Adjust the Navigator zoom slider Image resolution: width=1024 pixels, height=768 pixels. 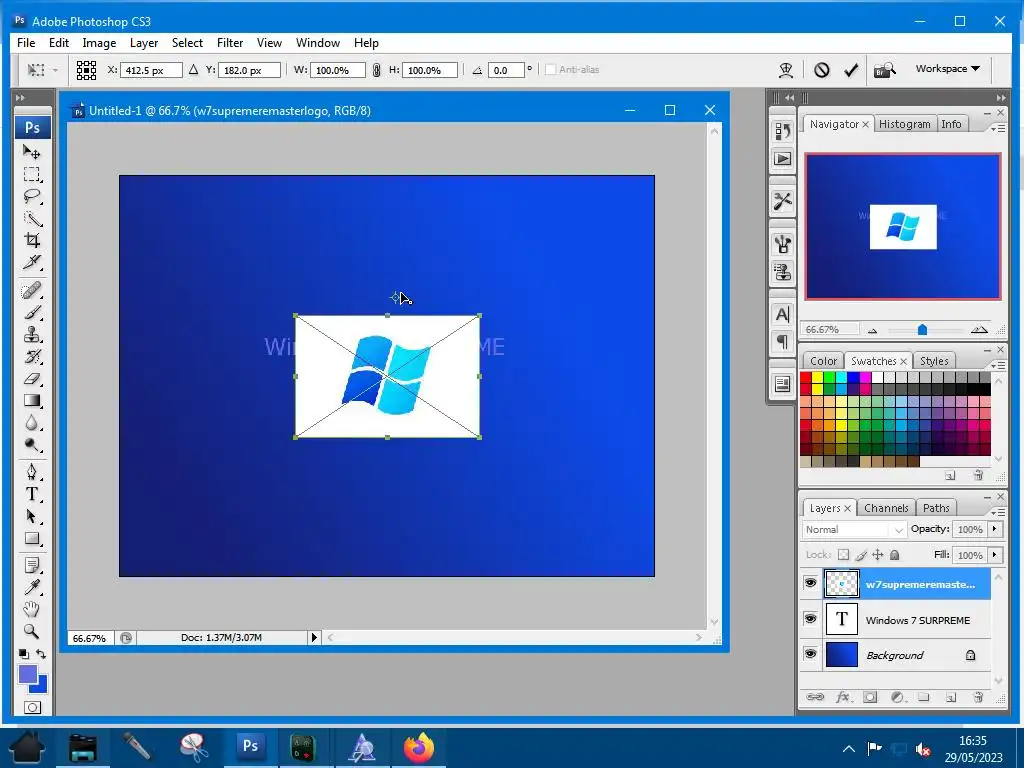[x=922, y=330]
